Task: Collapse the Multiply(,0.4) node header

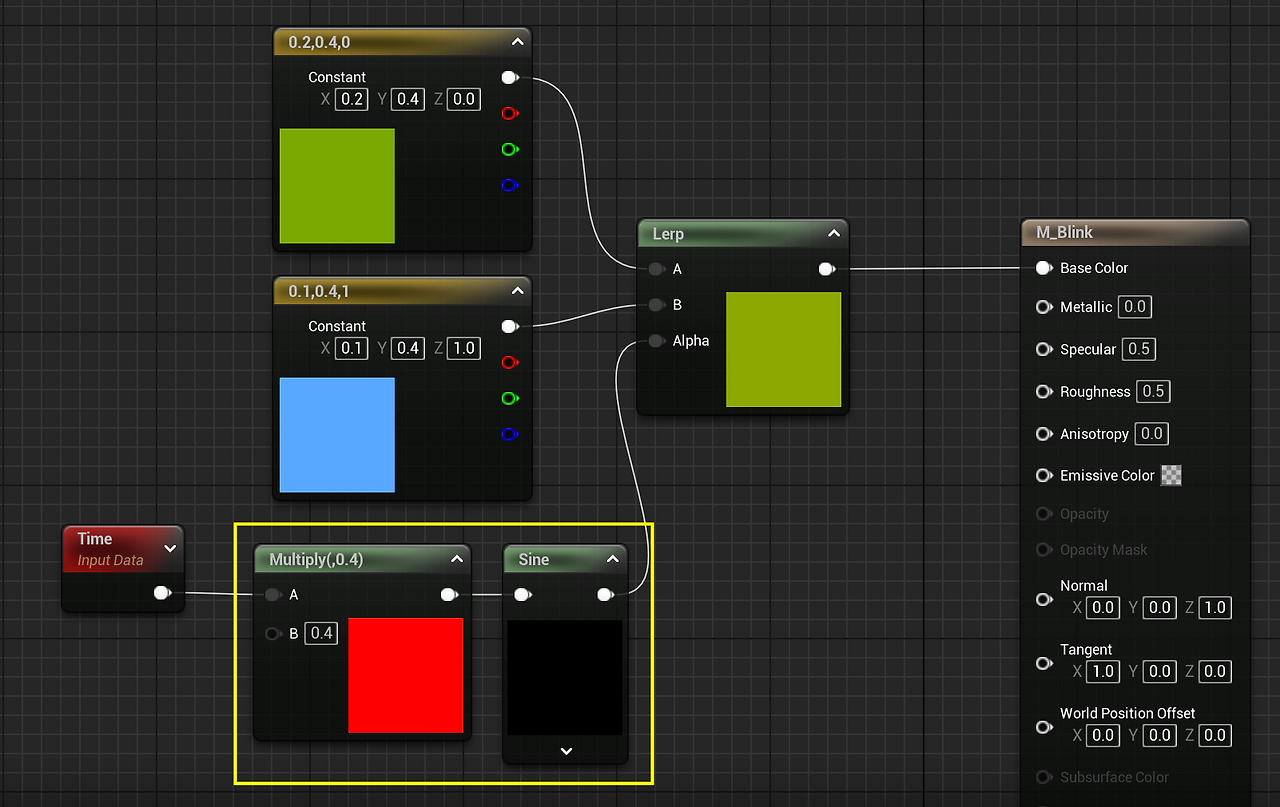Action: (x=457, y=559)
